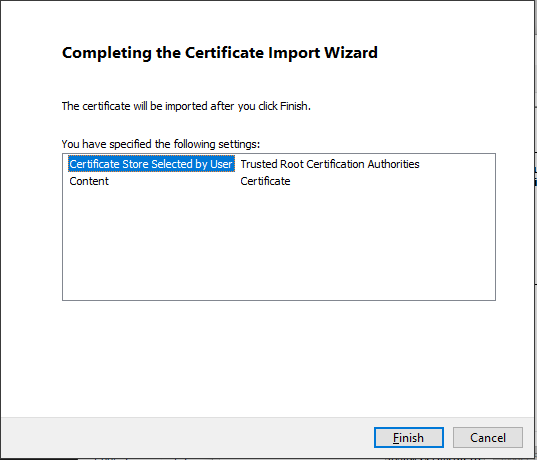Click the white left margin beside the settings list
The image size is (537, 460).
pos(31,227)
